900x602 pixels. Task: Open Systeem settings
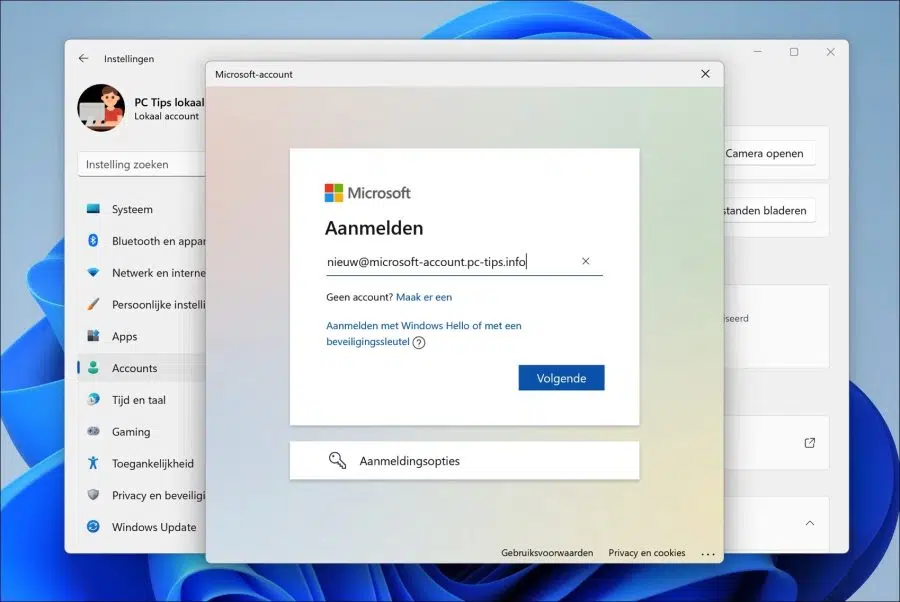(x=141, y=209)
